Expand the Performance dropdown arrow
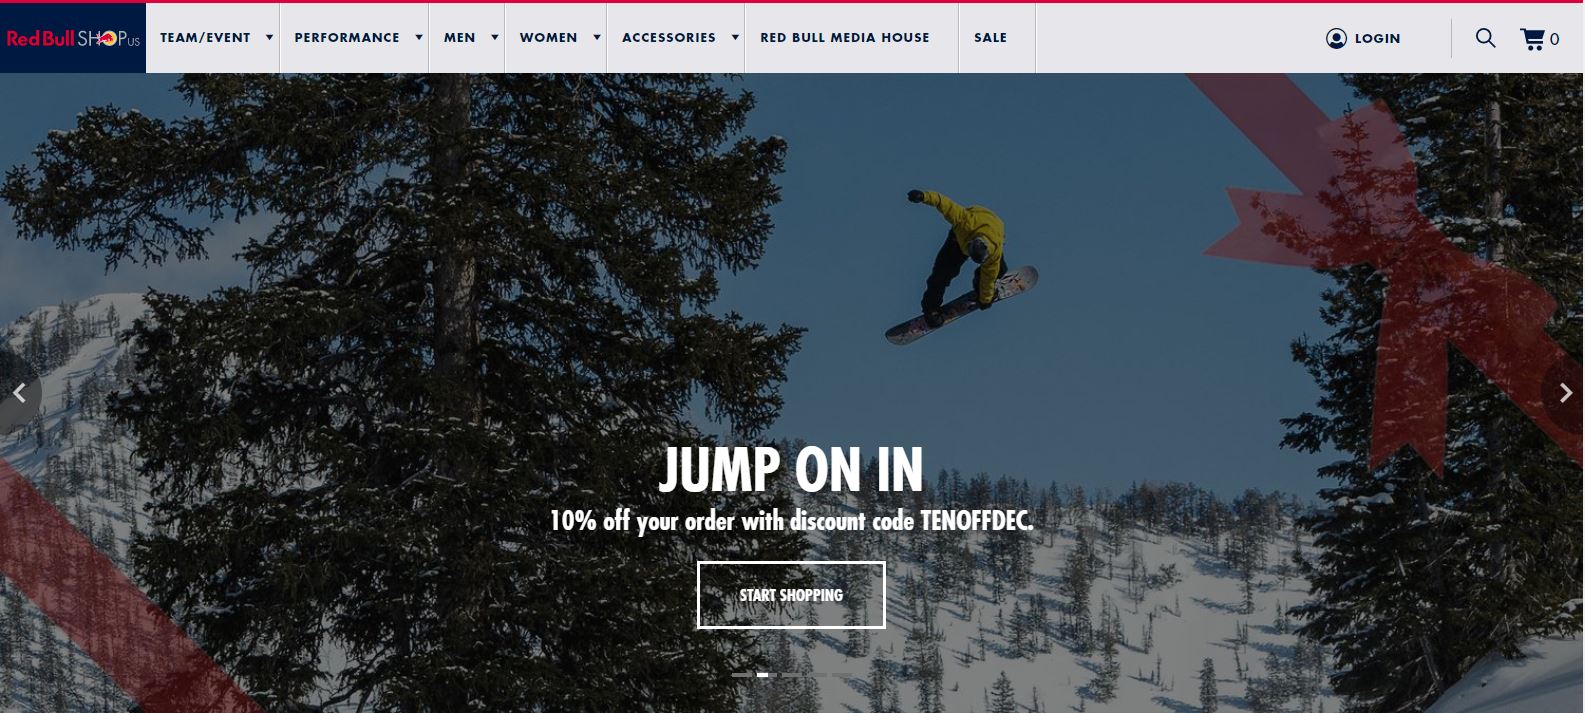Viewport: 1585px width, 713px height. point(419,38)
